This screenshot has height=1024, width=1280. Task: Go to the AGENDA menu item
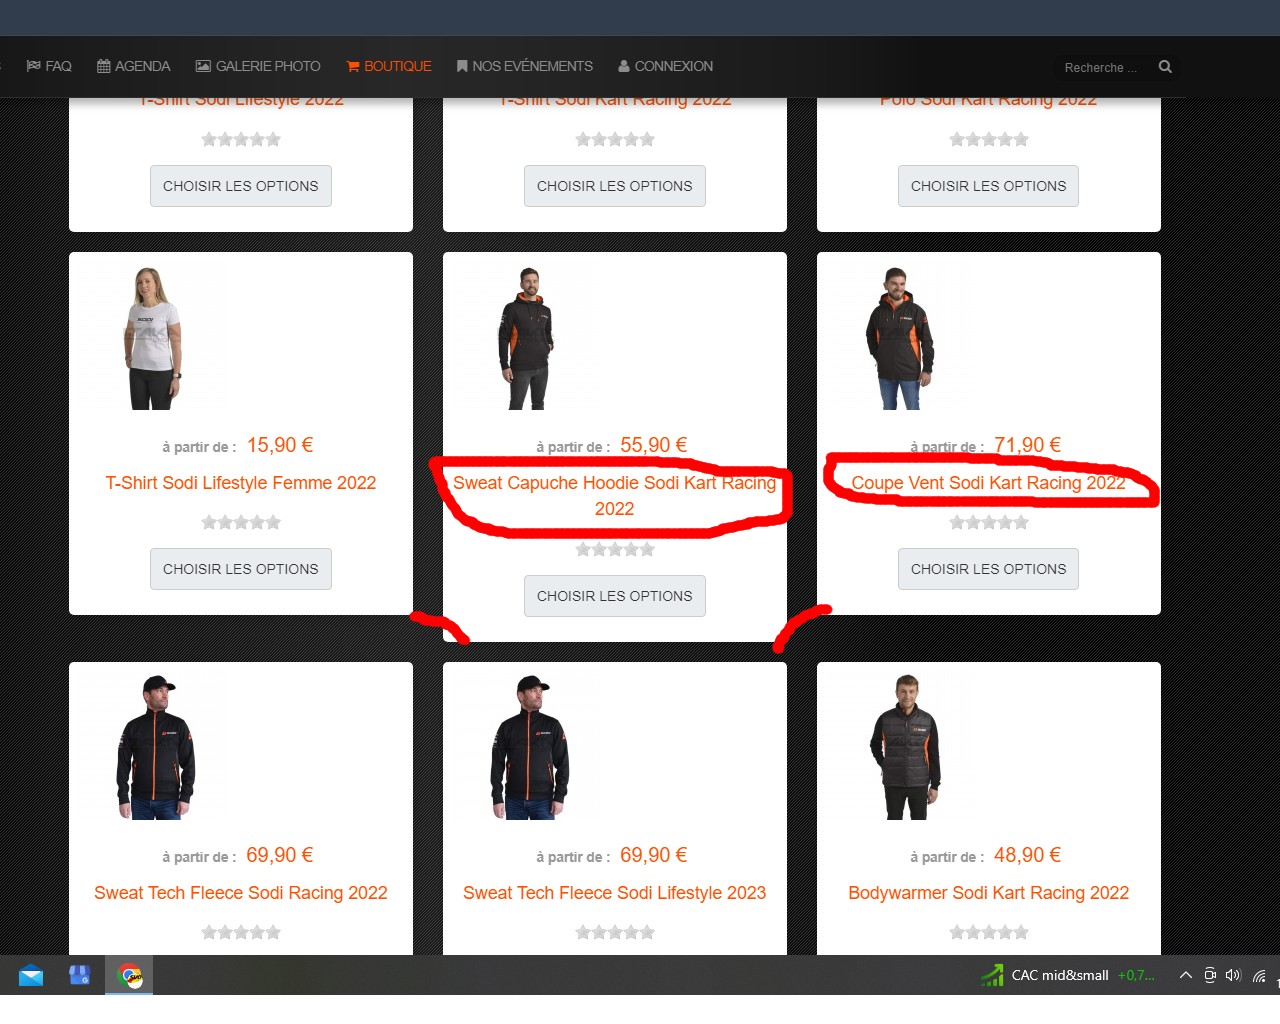point(134,66)
